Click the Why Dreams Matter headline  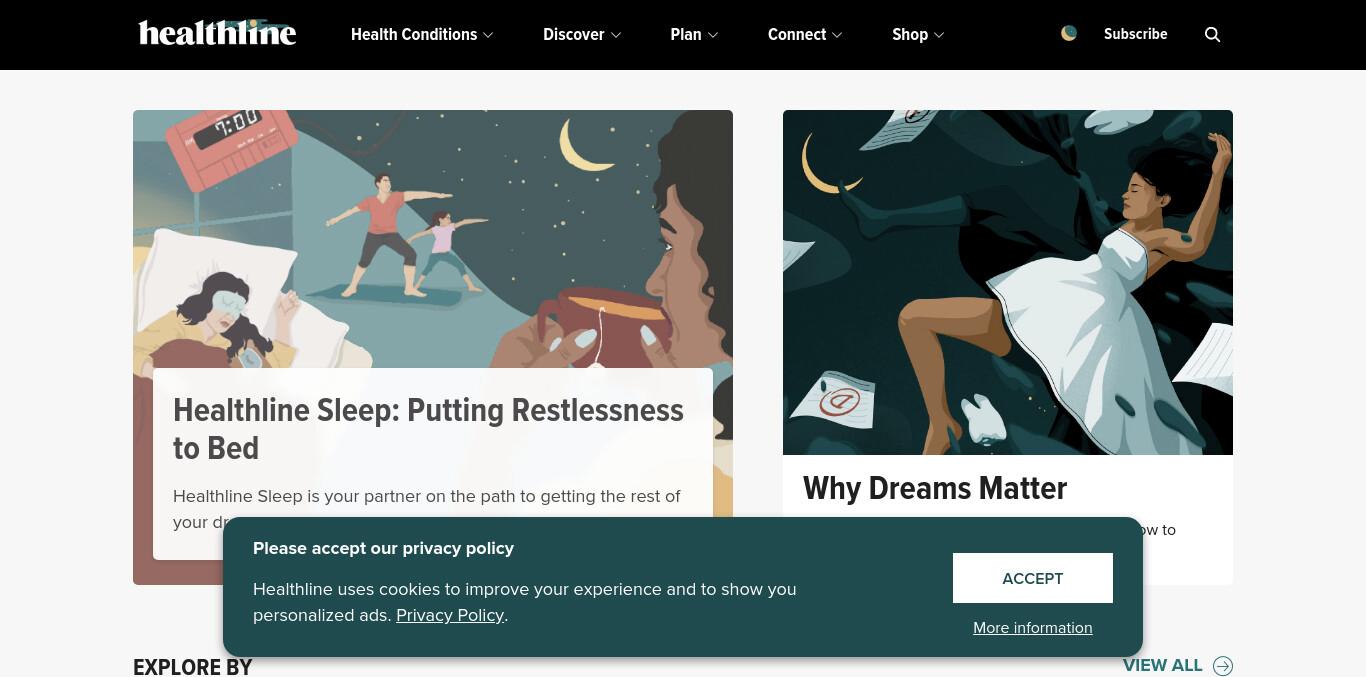click(x=935, y=488)
